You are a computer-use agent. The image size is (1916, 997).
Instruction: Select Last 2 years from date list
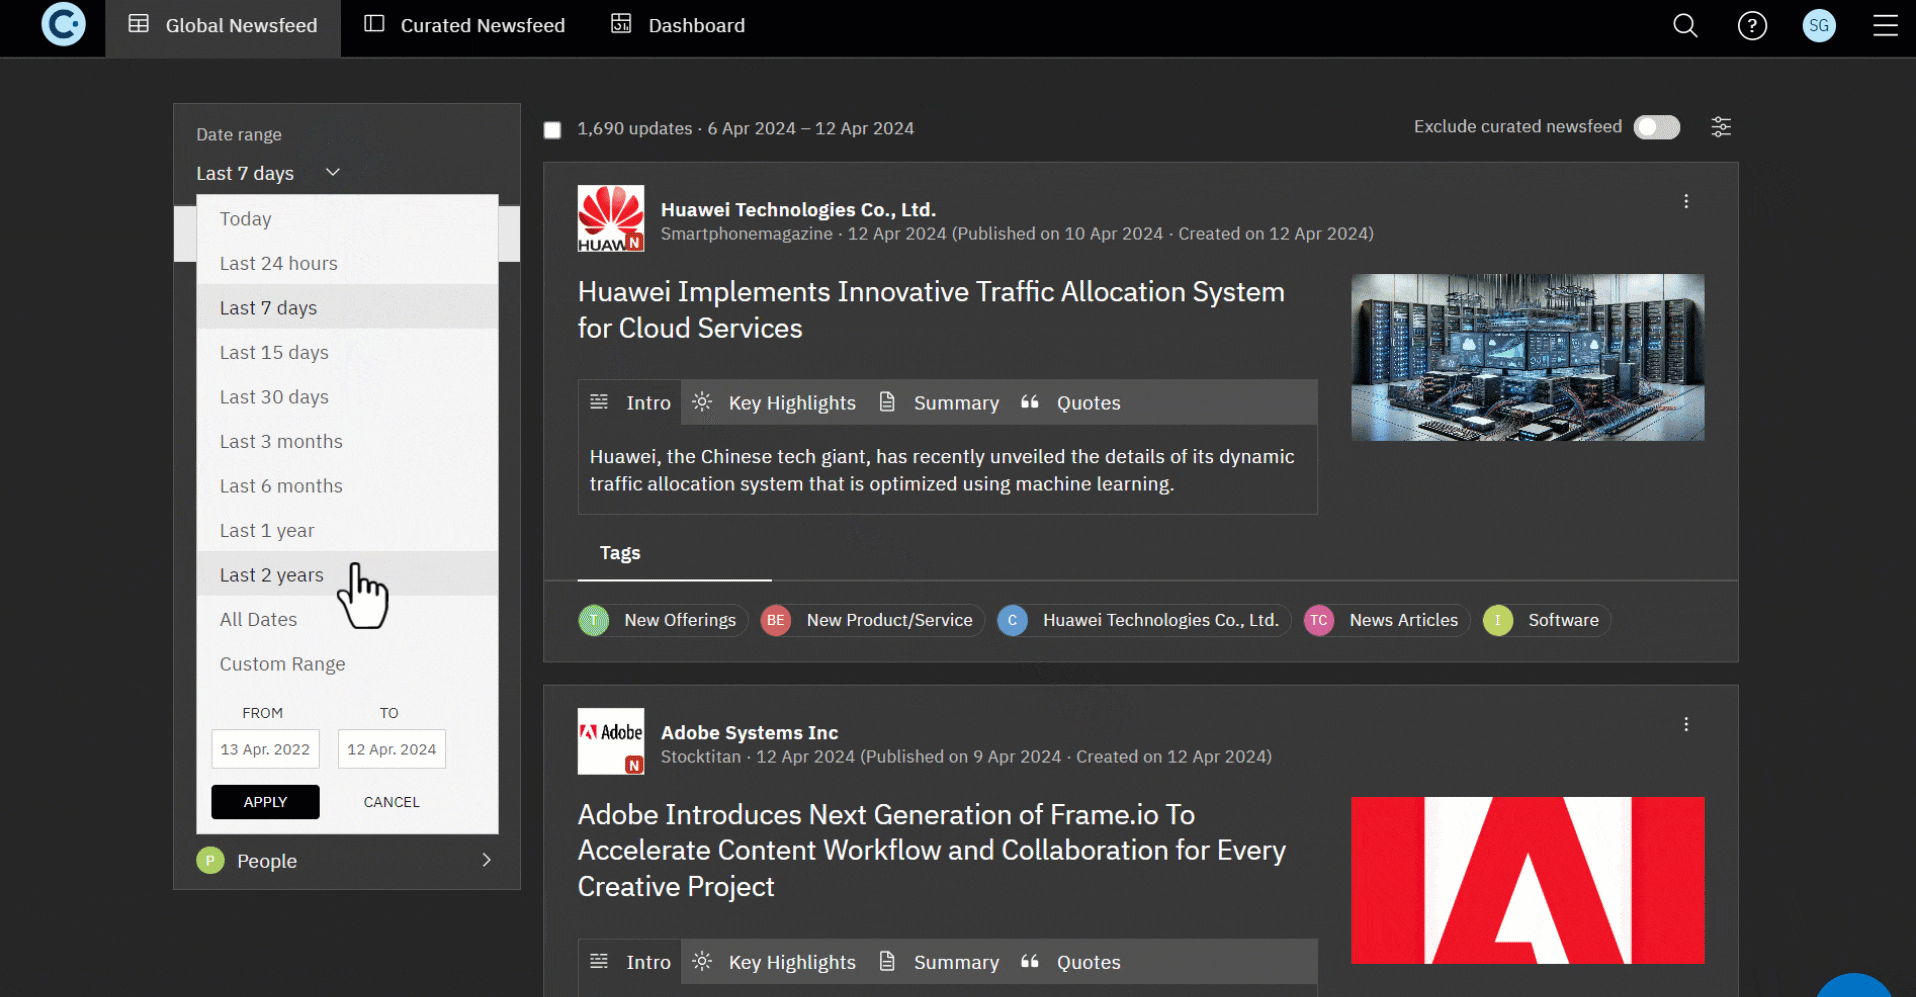pyautogui.click(x=272, y=575)
